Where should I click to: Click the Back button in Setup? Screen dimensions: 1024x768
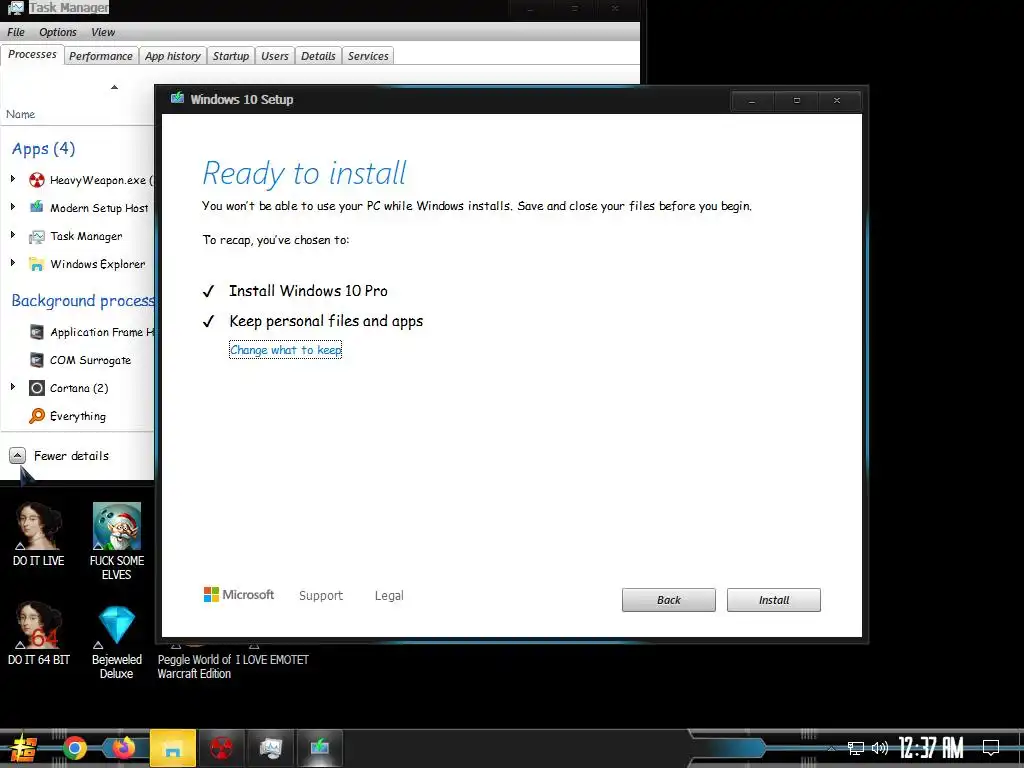click(x=669, y=600)
